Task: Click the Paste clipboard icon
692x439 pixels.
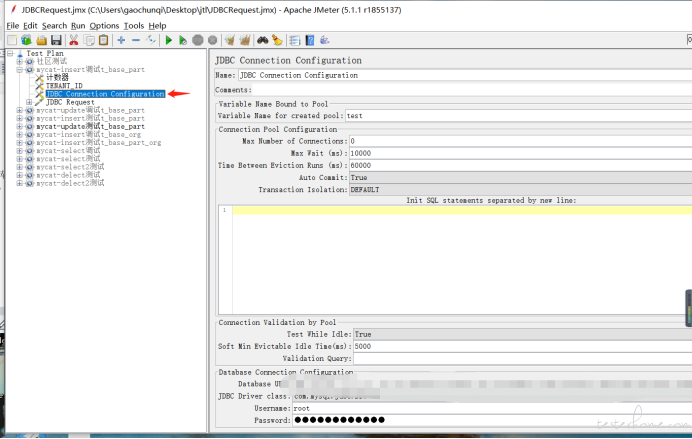Action: [x=103, y=40]
